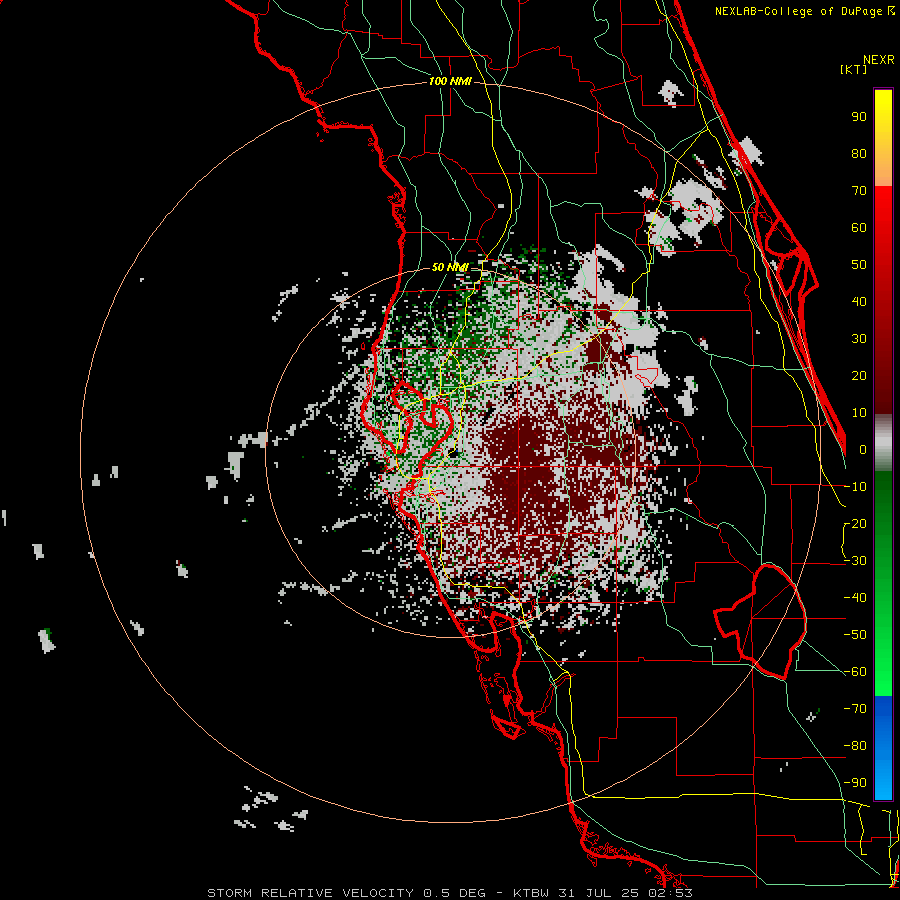
Task: Click the 60 value on velocity scale
Action: (859, 227)
